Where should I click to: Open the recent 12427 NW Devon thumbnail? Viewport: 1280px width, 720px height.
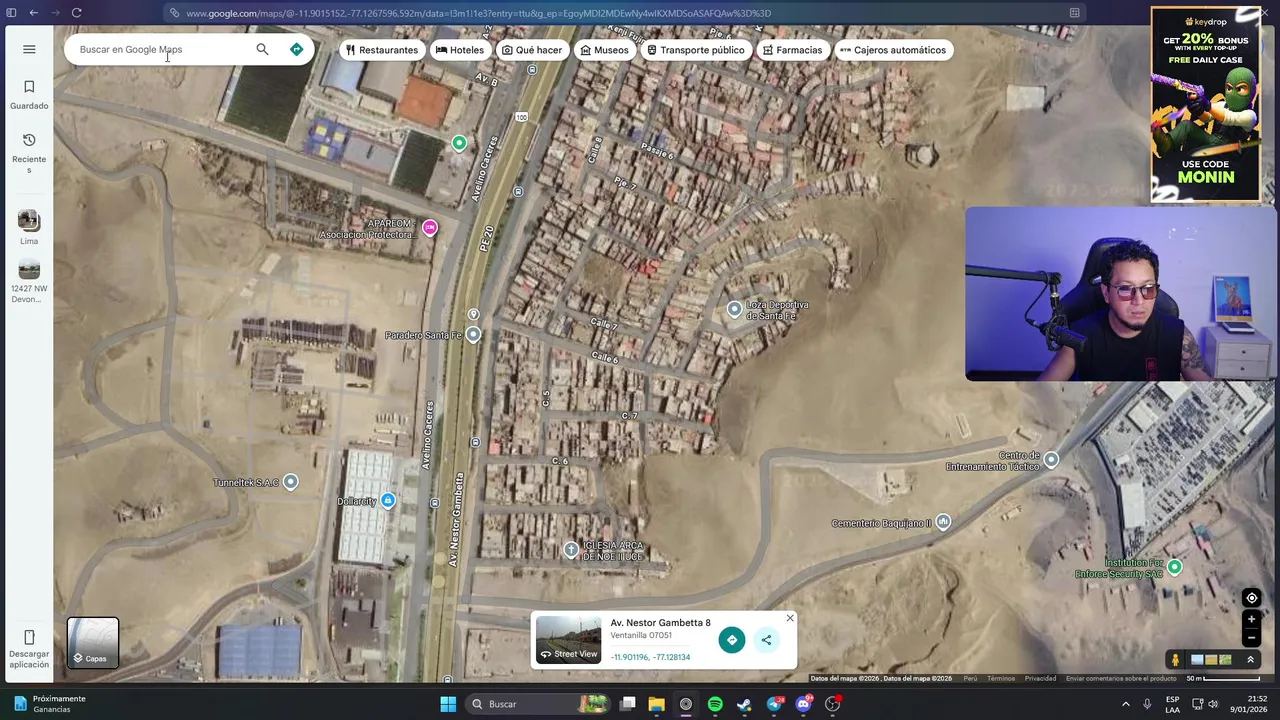pyautogui.click(x=29, y=281)
